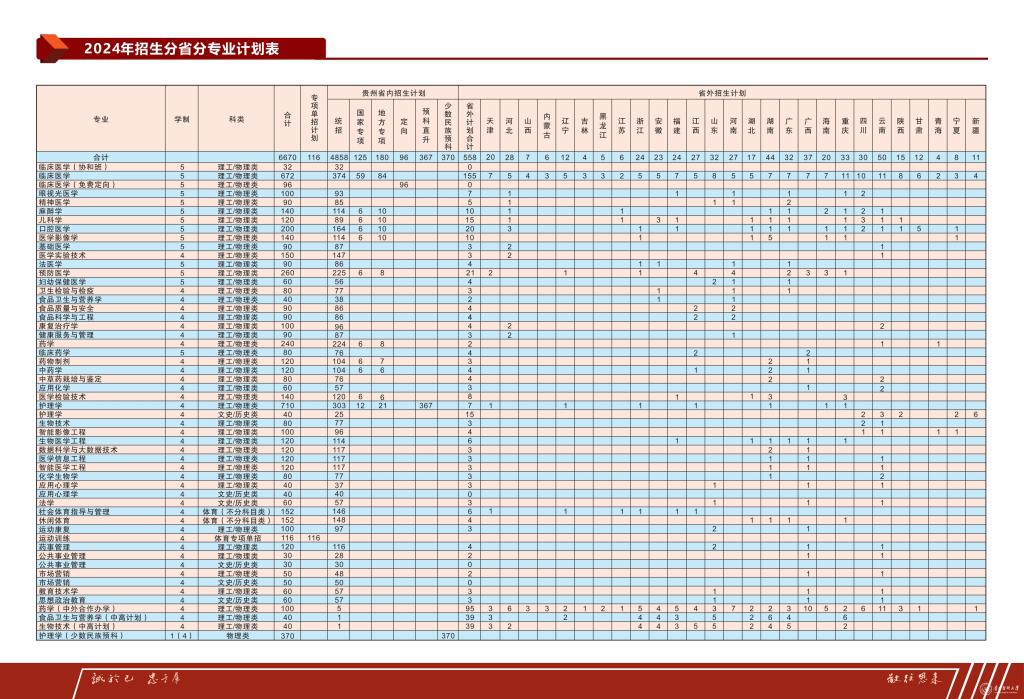Select the 湖南 province column header
This screenshot has width=1024, height=699.
(771, 125)
